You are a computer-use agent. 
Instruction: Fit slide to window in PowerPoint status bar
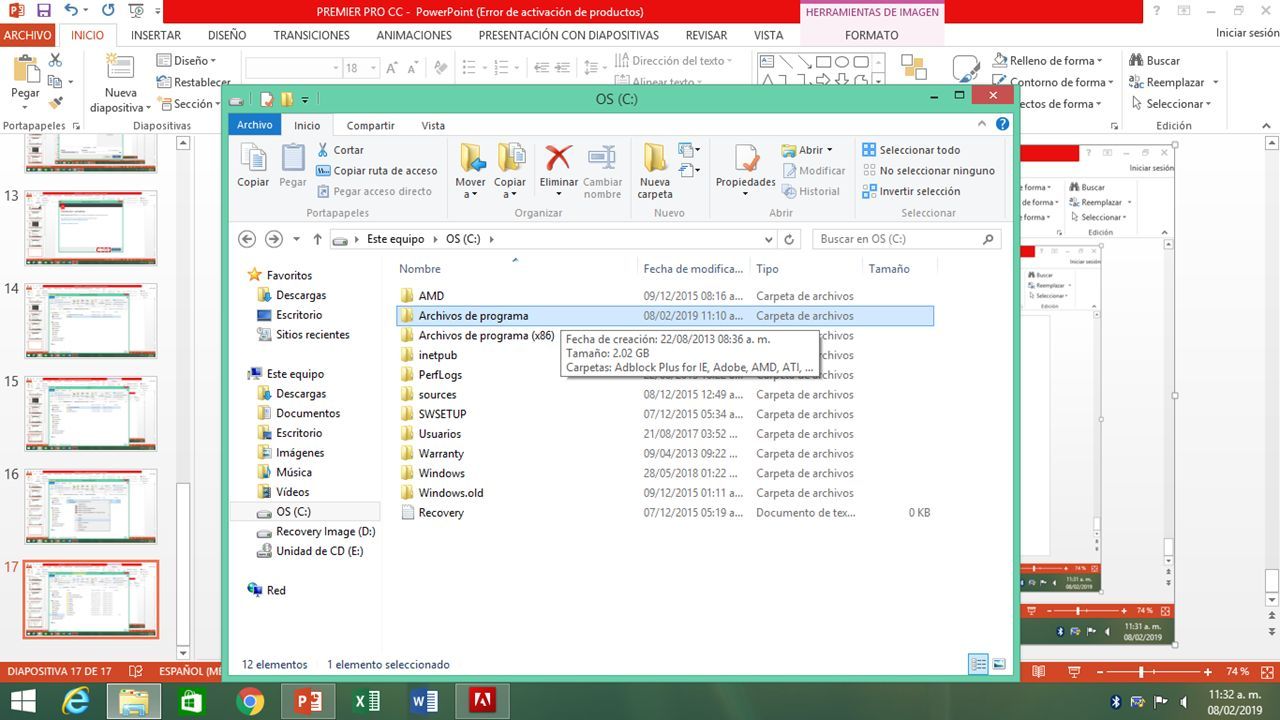click(x=1267, y=671)
